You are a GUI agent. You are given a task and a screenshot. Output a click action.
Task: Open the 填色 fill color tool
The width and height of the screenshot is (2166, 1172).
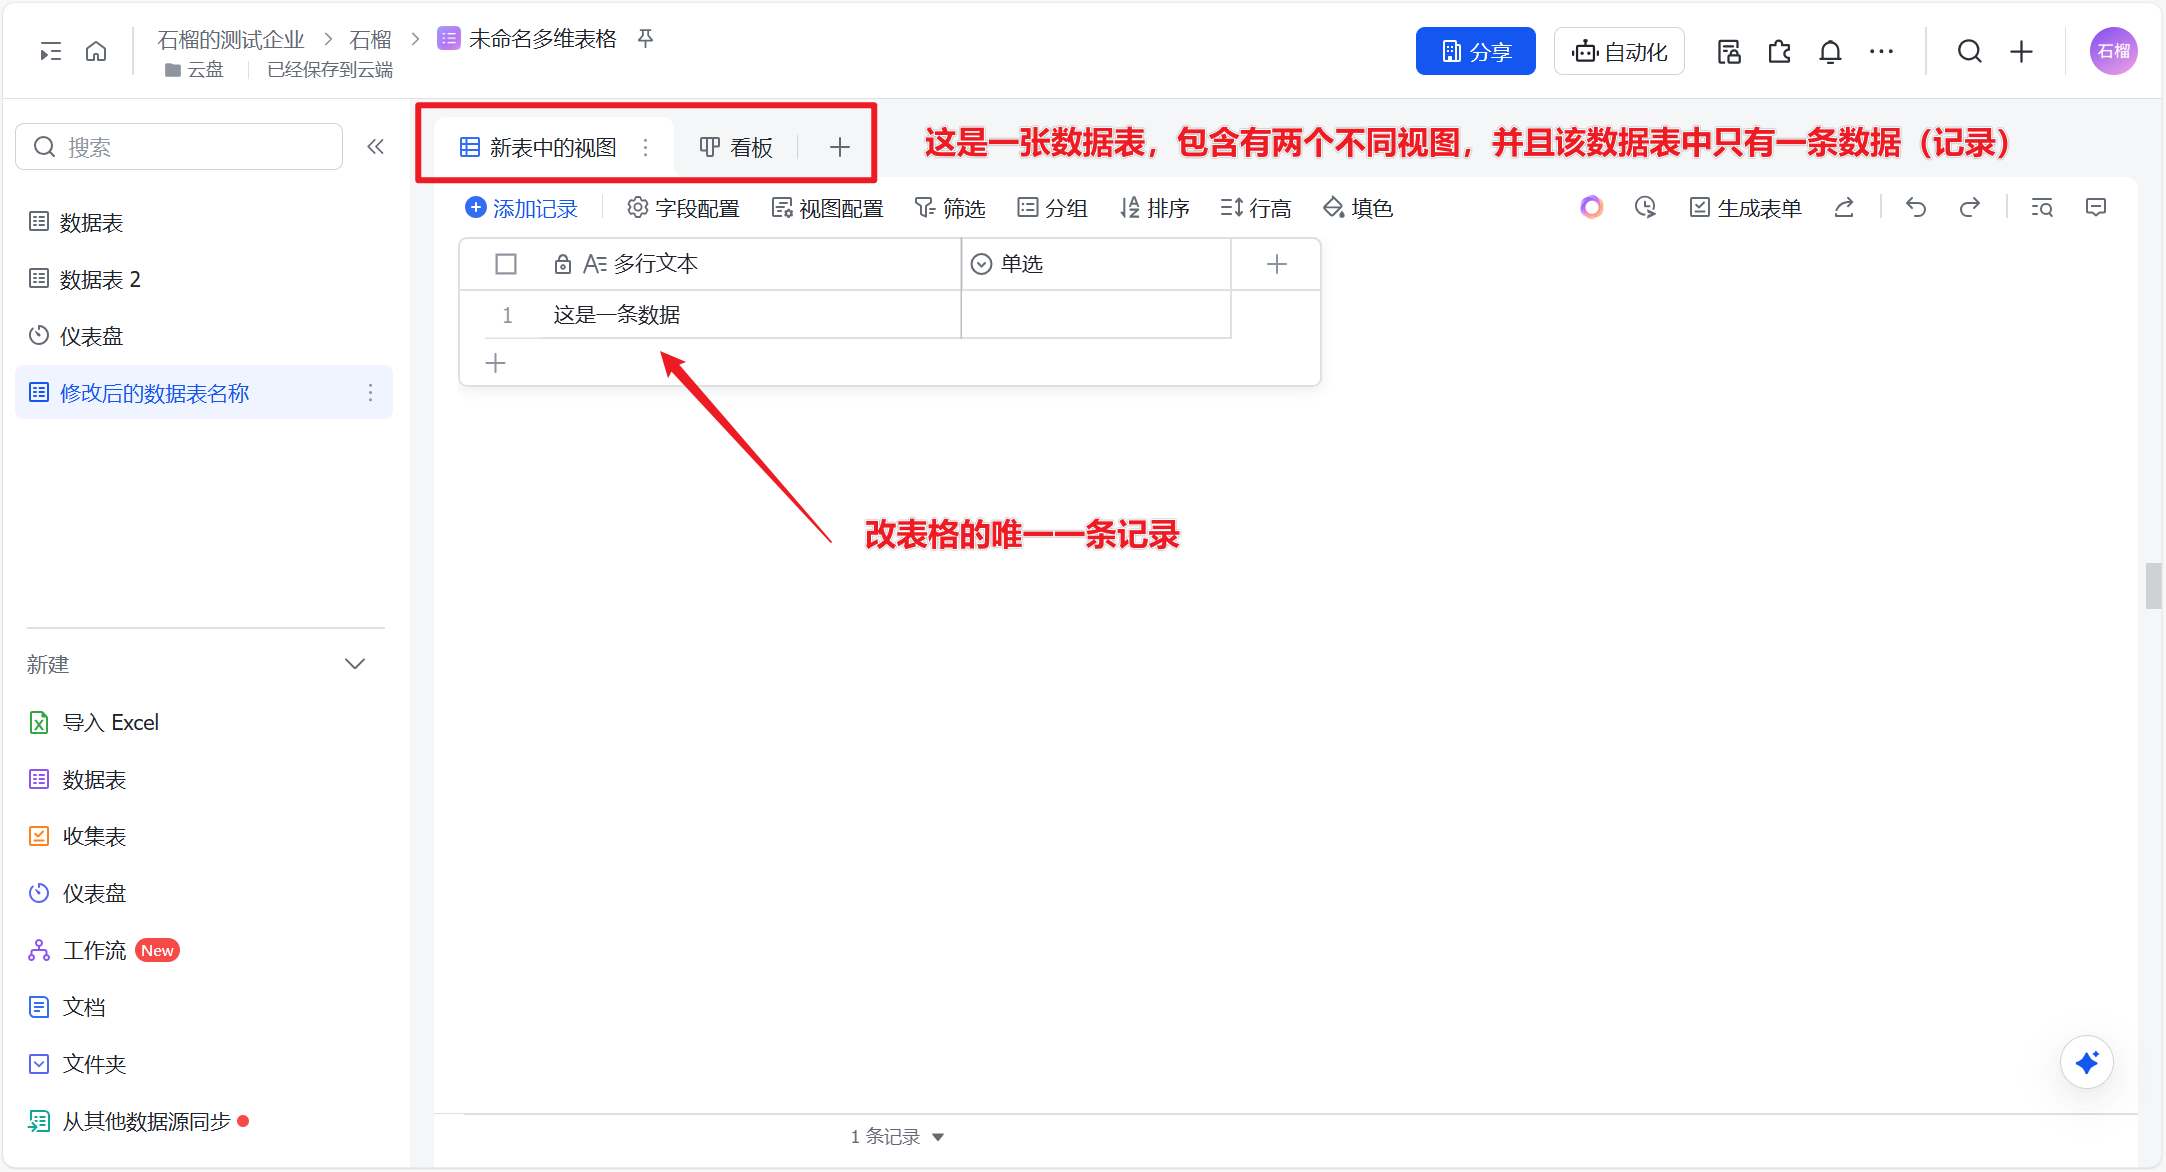(x=1358, y=208)
